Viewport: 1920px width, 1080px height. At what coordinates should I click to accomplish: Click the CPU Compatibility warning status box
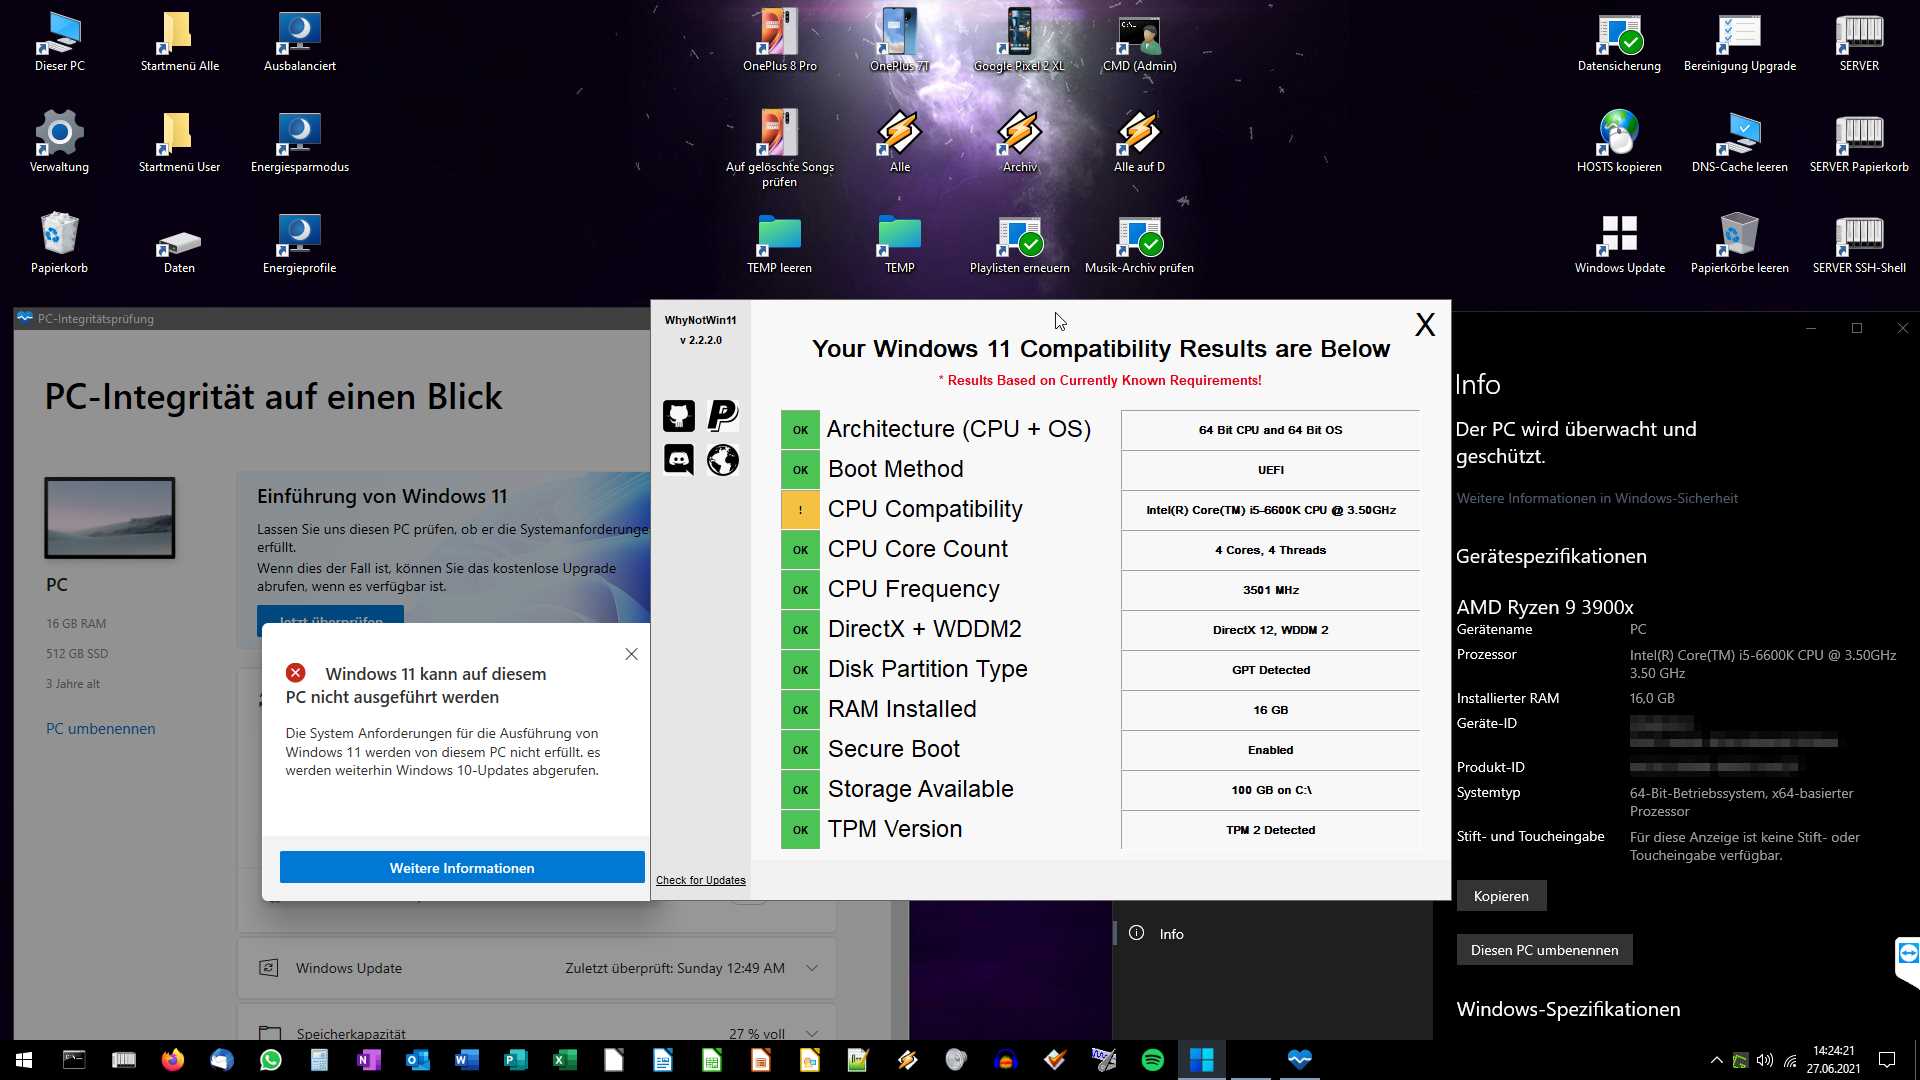pyautogui.click(x=800, y=510)
